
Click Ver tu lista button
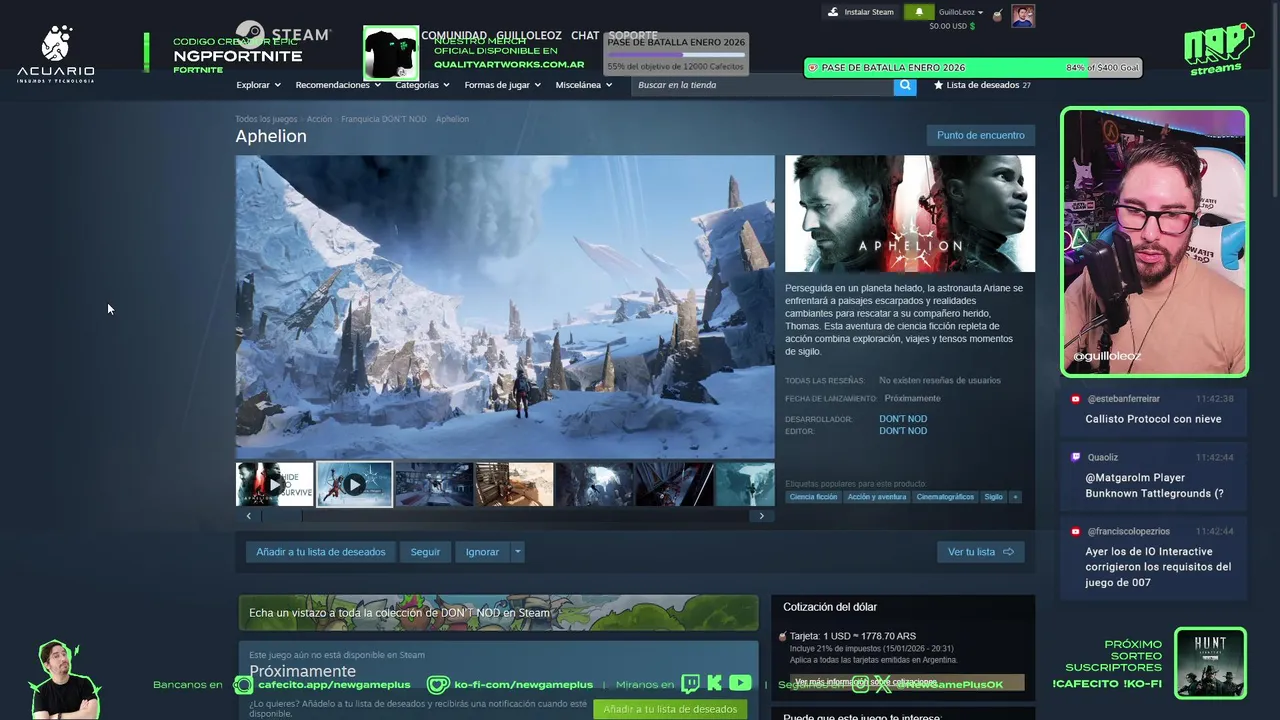click(x=980, y=552)
